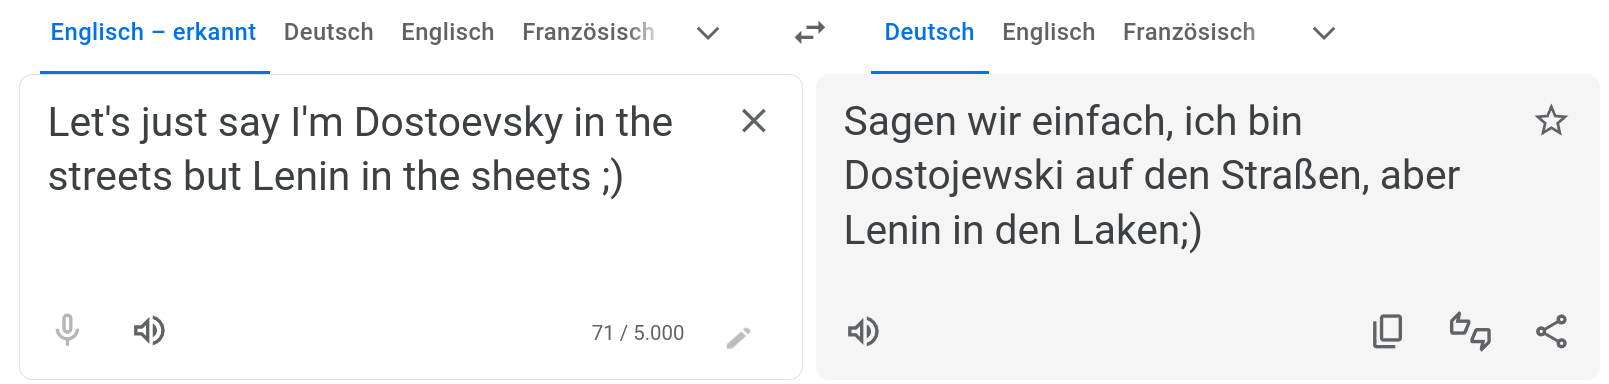Screen dimensions: 1609x384
Task: Swap source and target languages
Action: click(x=809, y=33)
